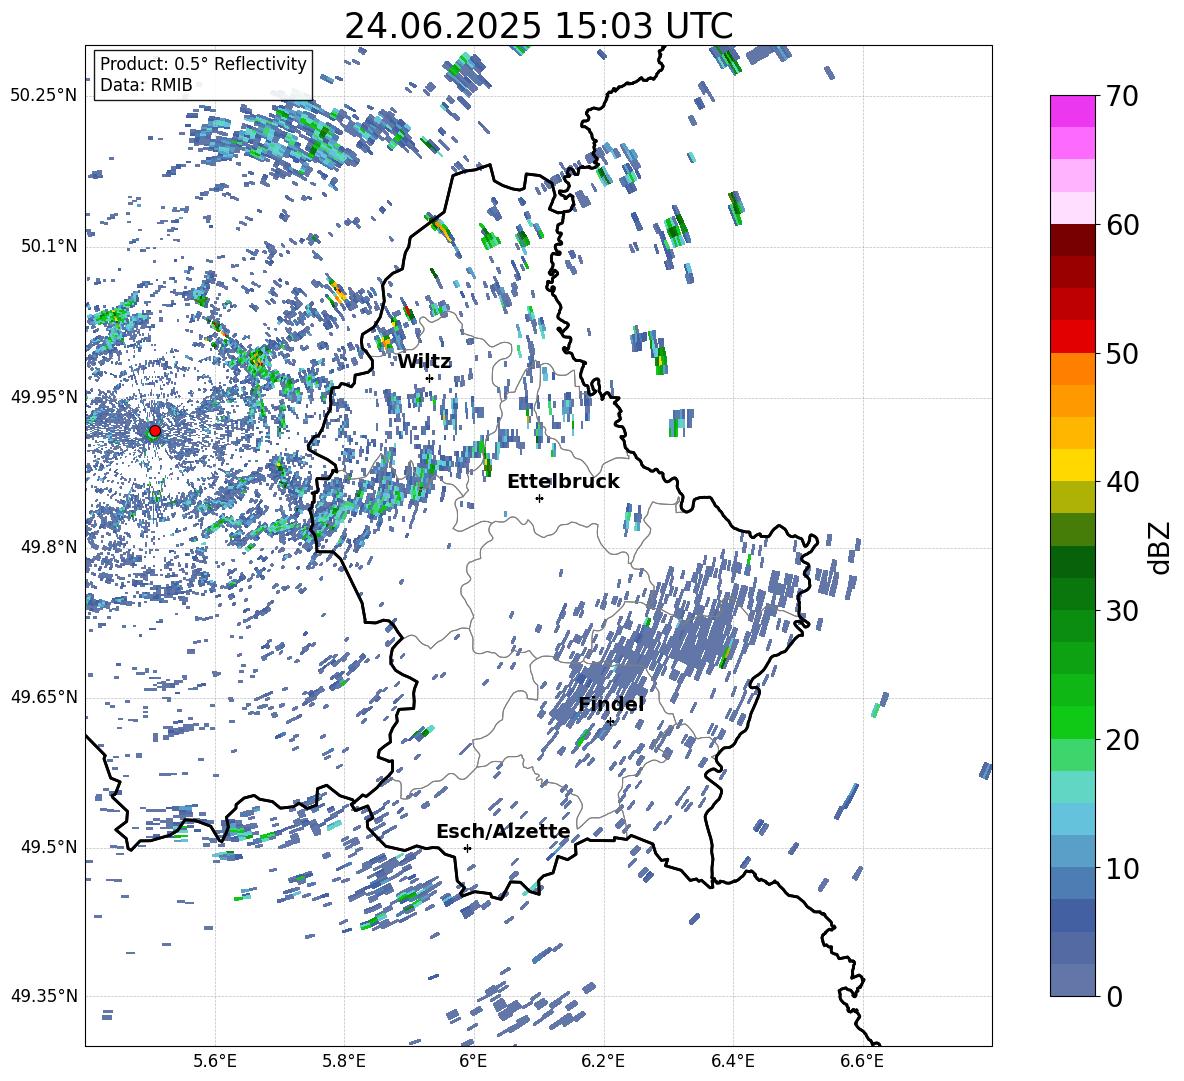Viewport: 1184px width, 1081px height.
Task: Click the 5.8°E longitude label
Action: coord(344,1061)
